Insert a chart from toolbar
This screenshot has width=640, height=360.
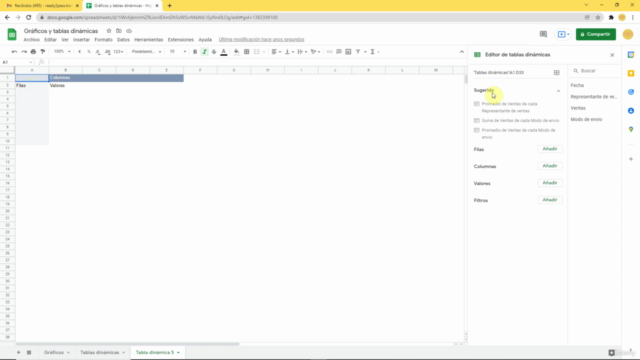pyautogui.click(x=348, y=52)
